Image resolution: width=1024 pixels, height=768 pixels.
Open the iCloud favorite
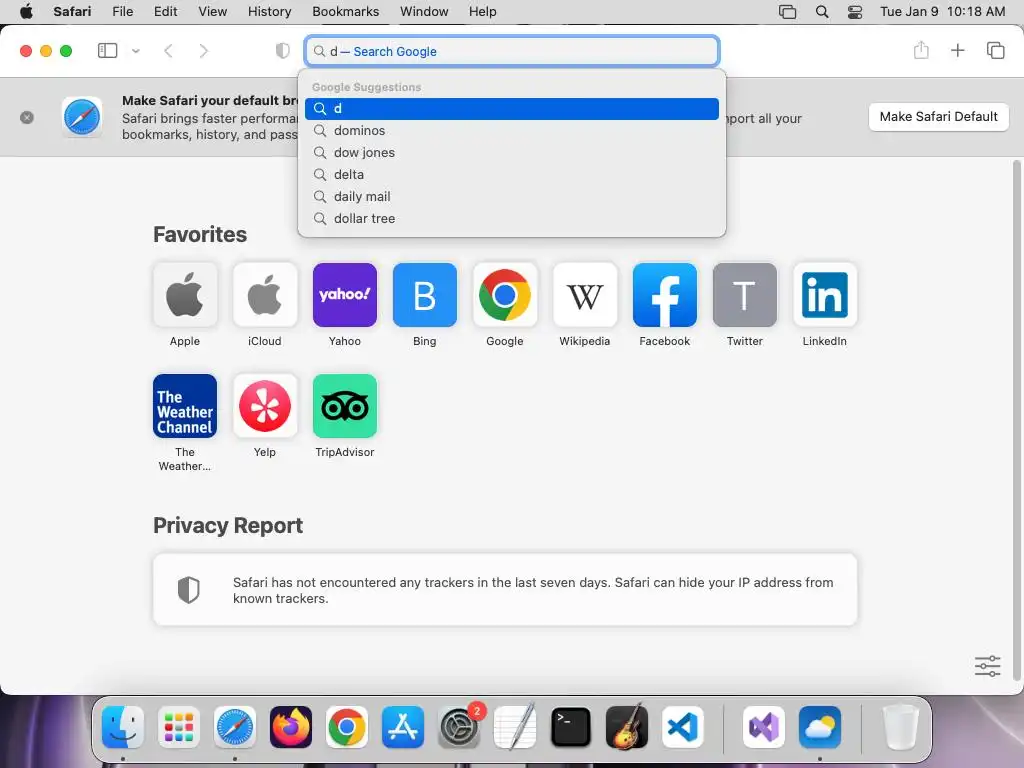(x=264, y=295)
